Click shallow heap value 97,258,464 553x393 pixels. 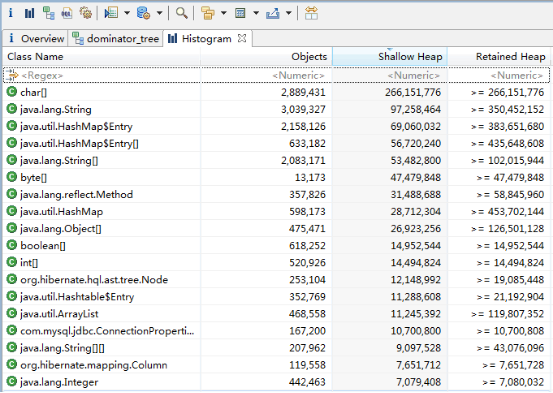click(x=415, y=109)
